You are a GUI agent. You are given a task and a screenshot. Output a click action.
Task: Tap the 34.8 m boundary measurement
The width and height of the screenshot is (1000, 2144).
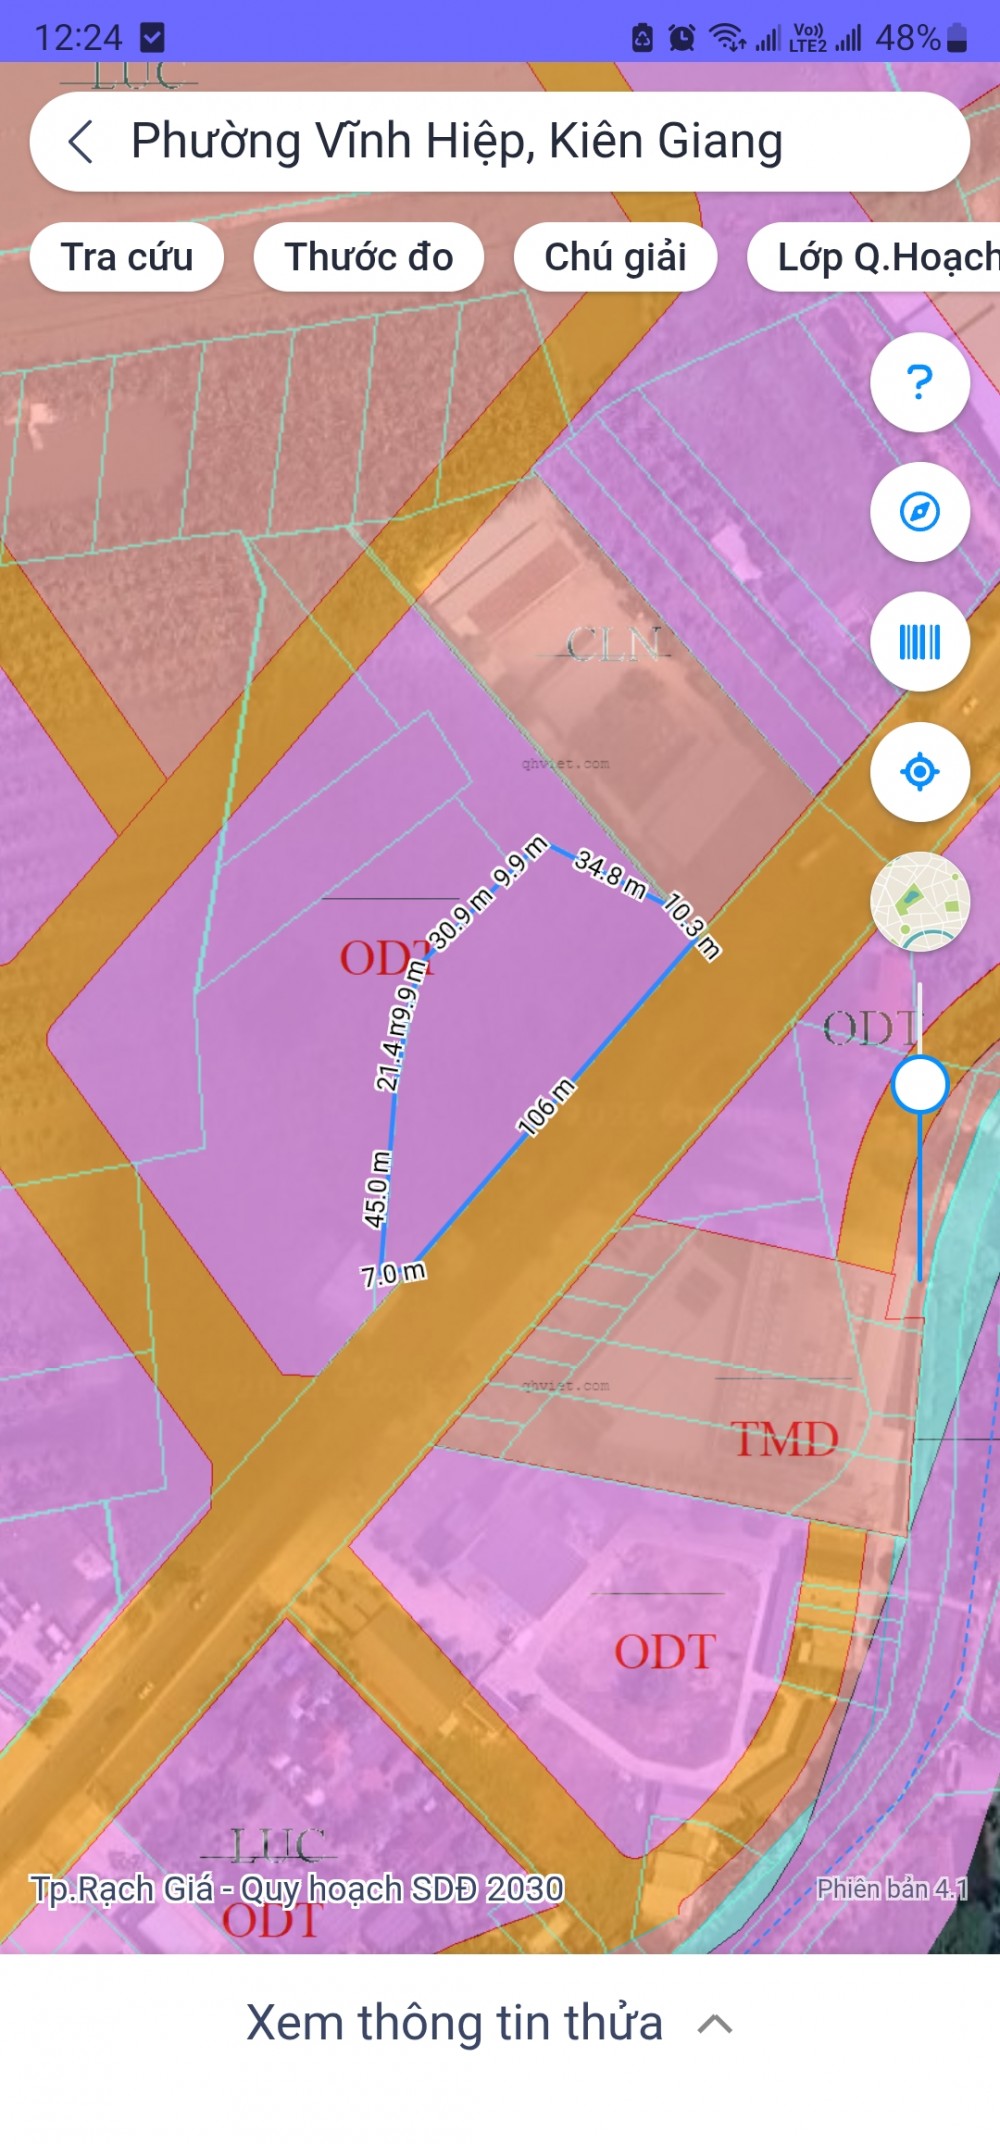click(x=611, y=874)
